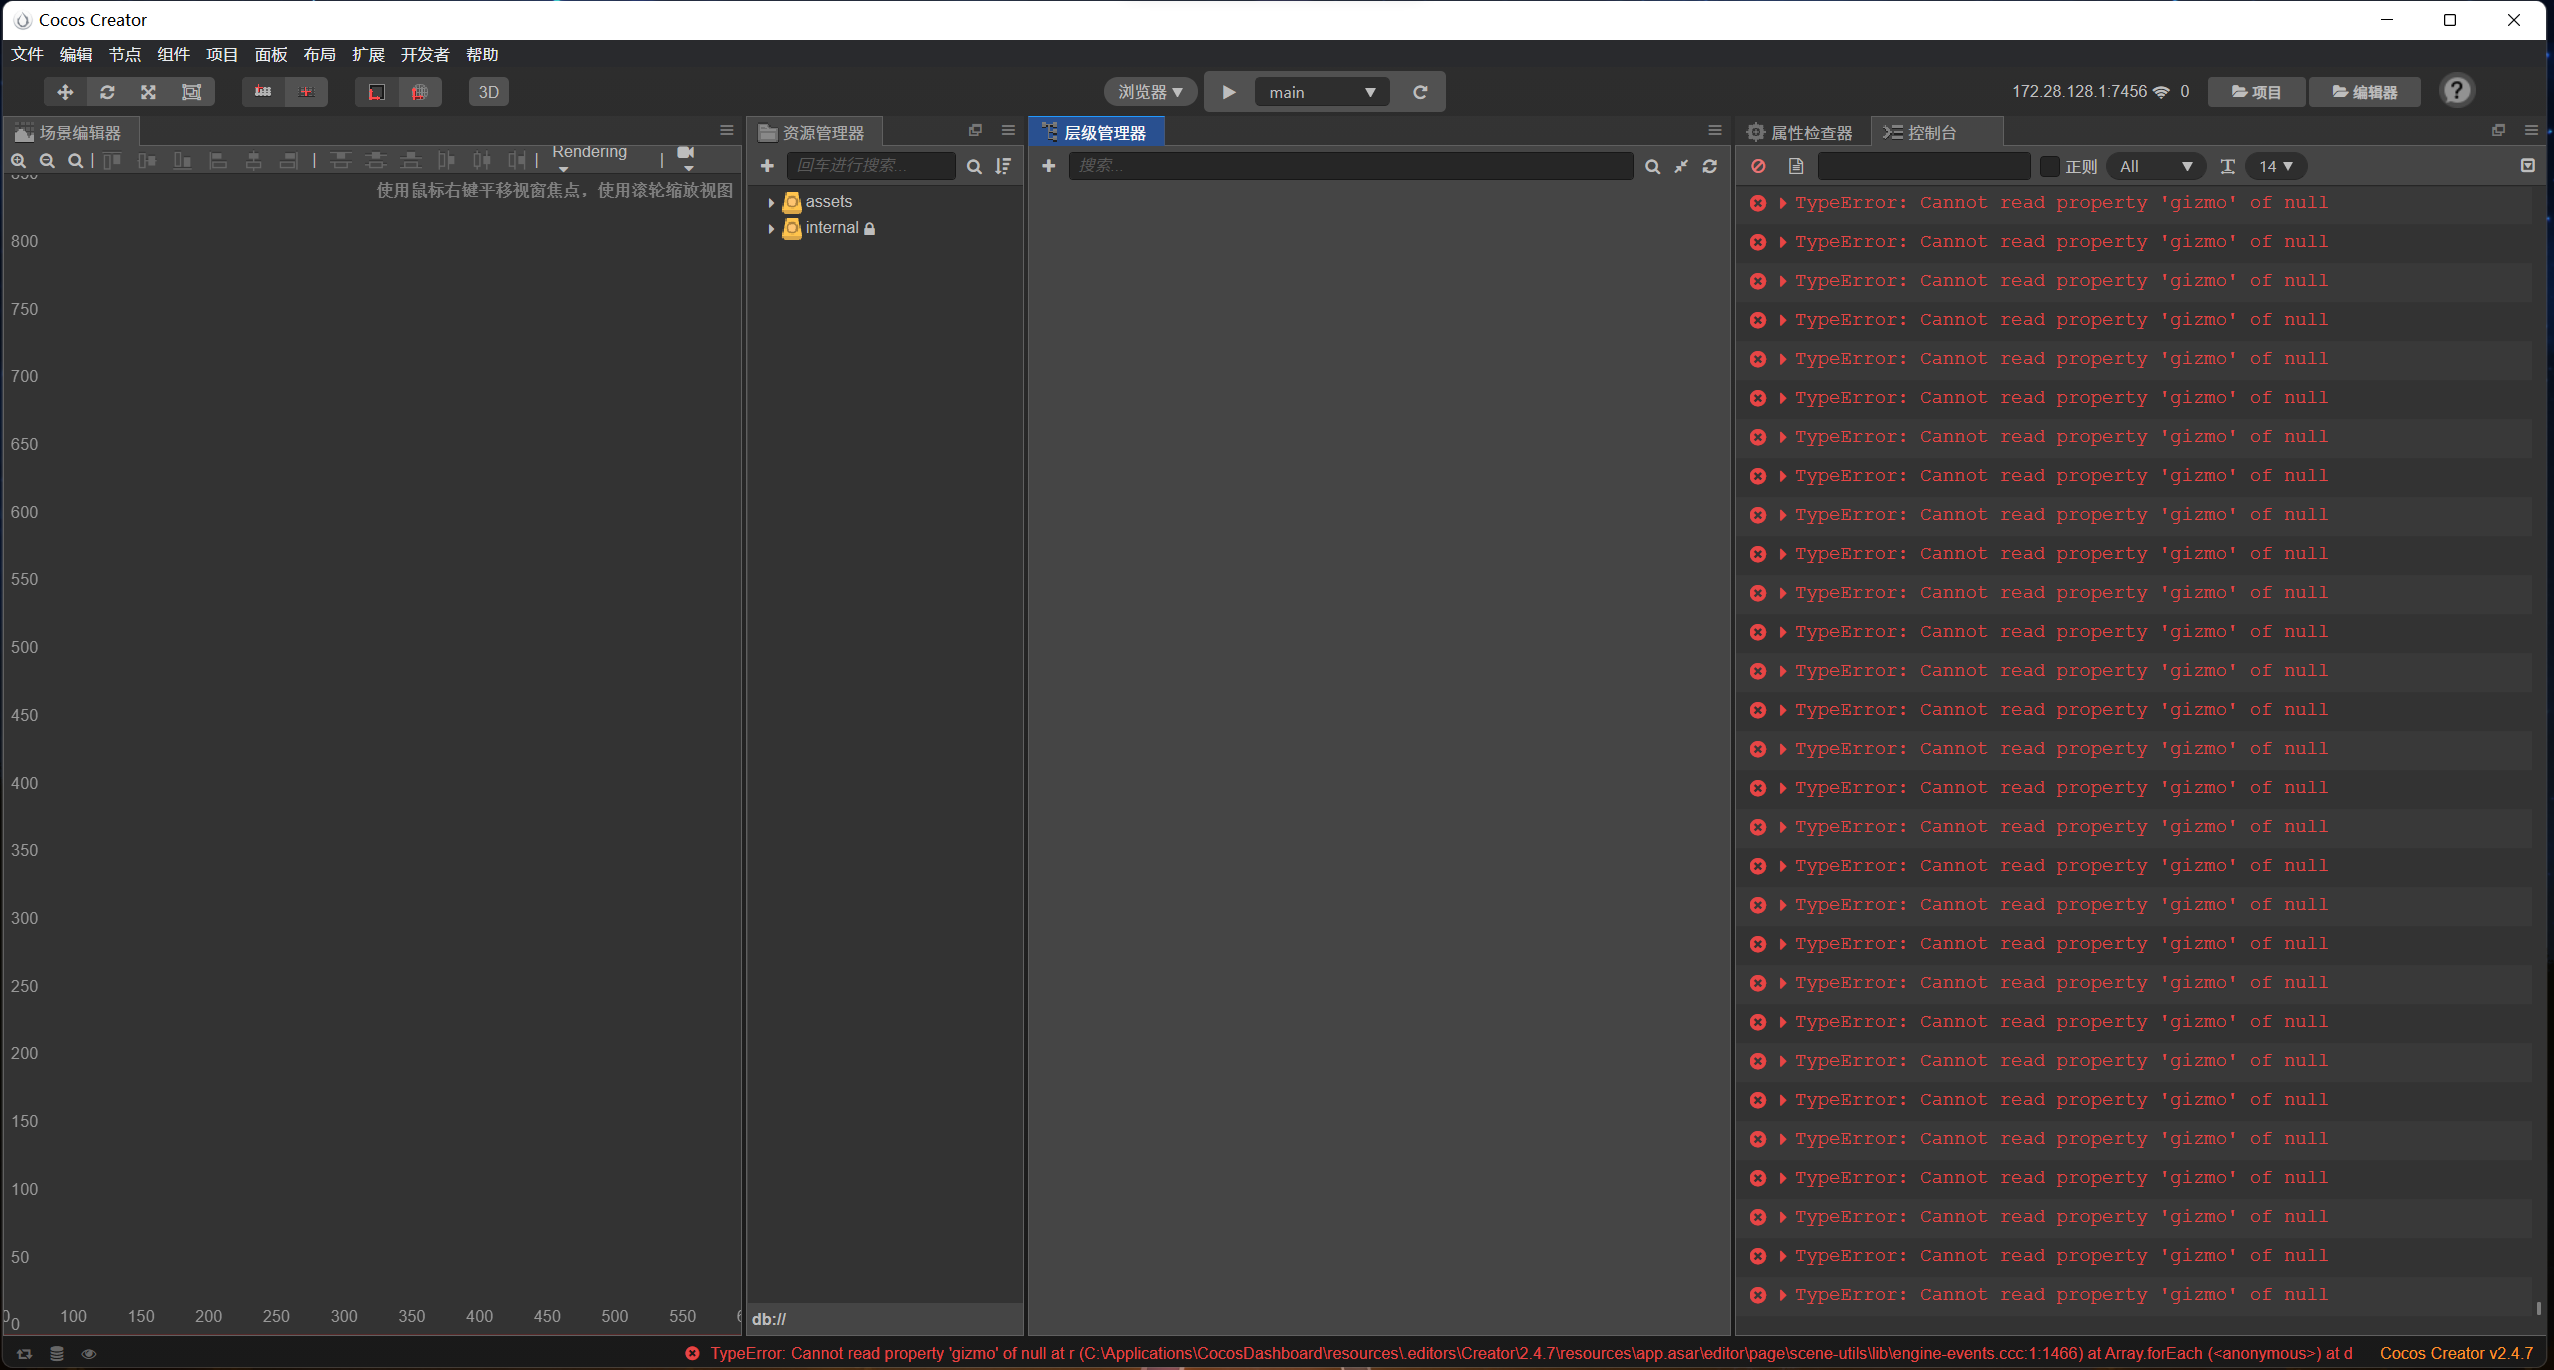Screen dimensions: 2554x1370
Task: Enable the regex checkbox in console
Action: [2050, 166]
